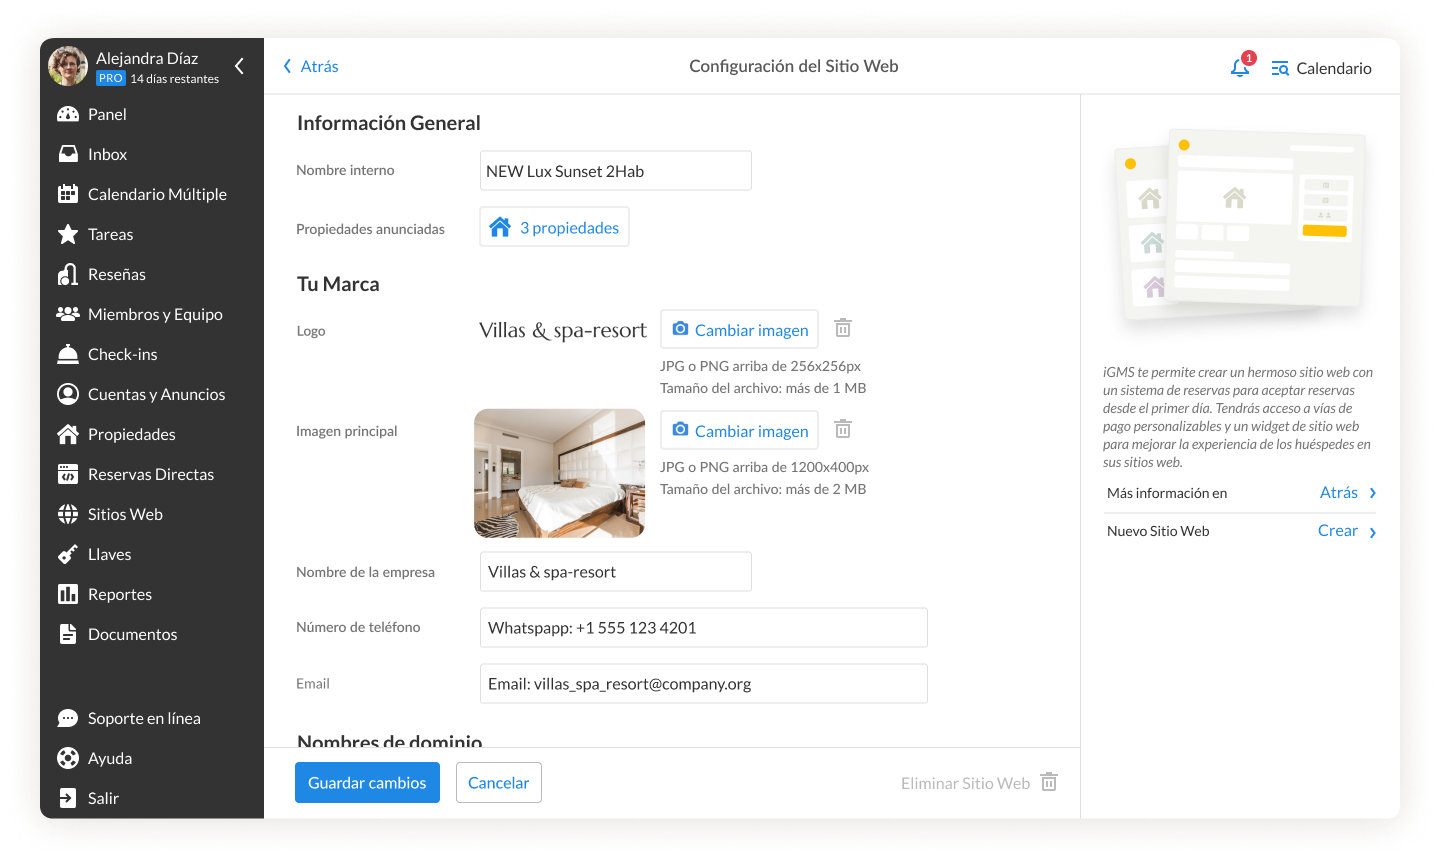
Task: Click the Cuentas y Anuncios user icon
Action: tap(68, 394)
